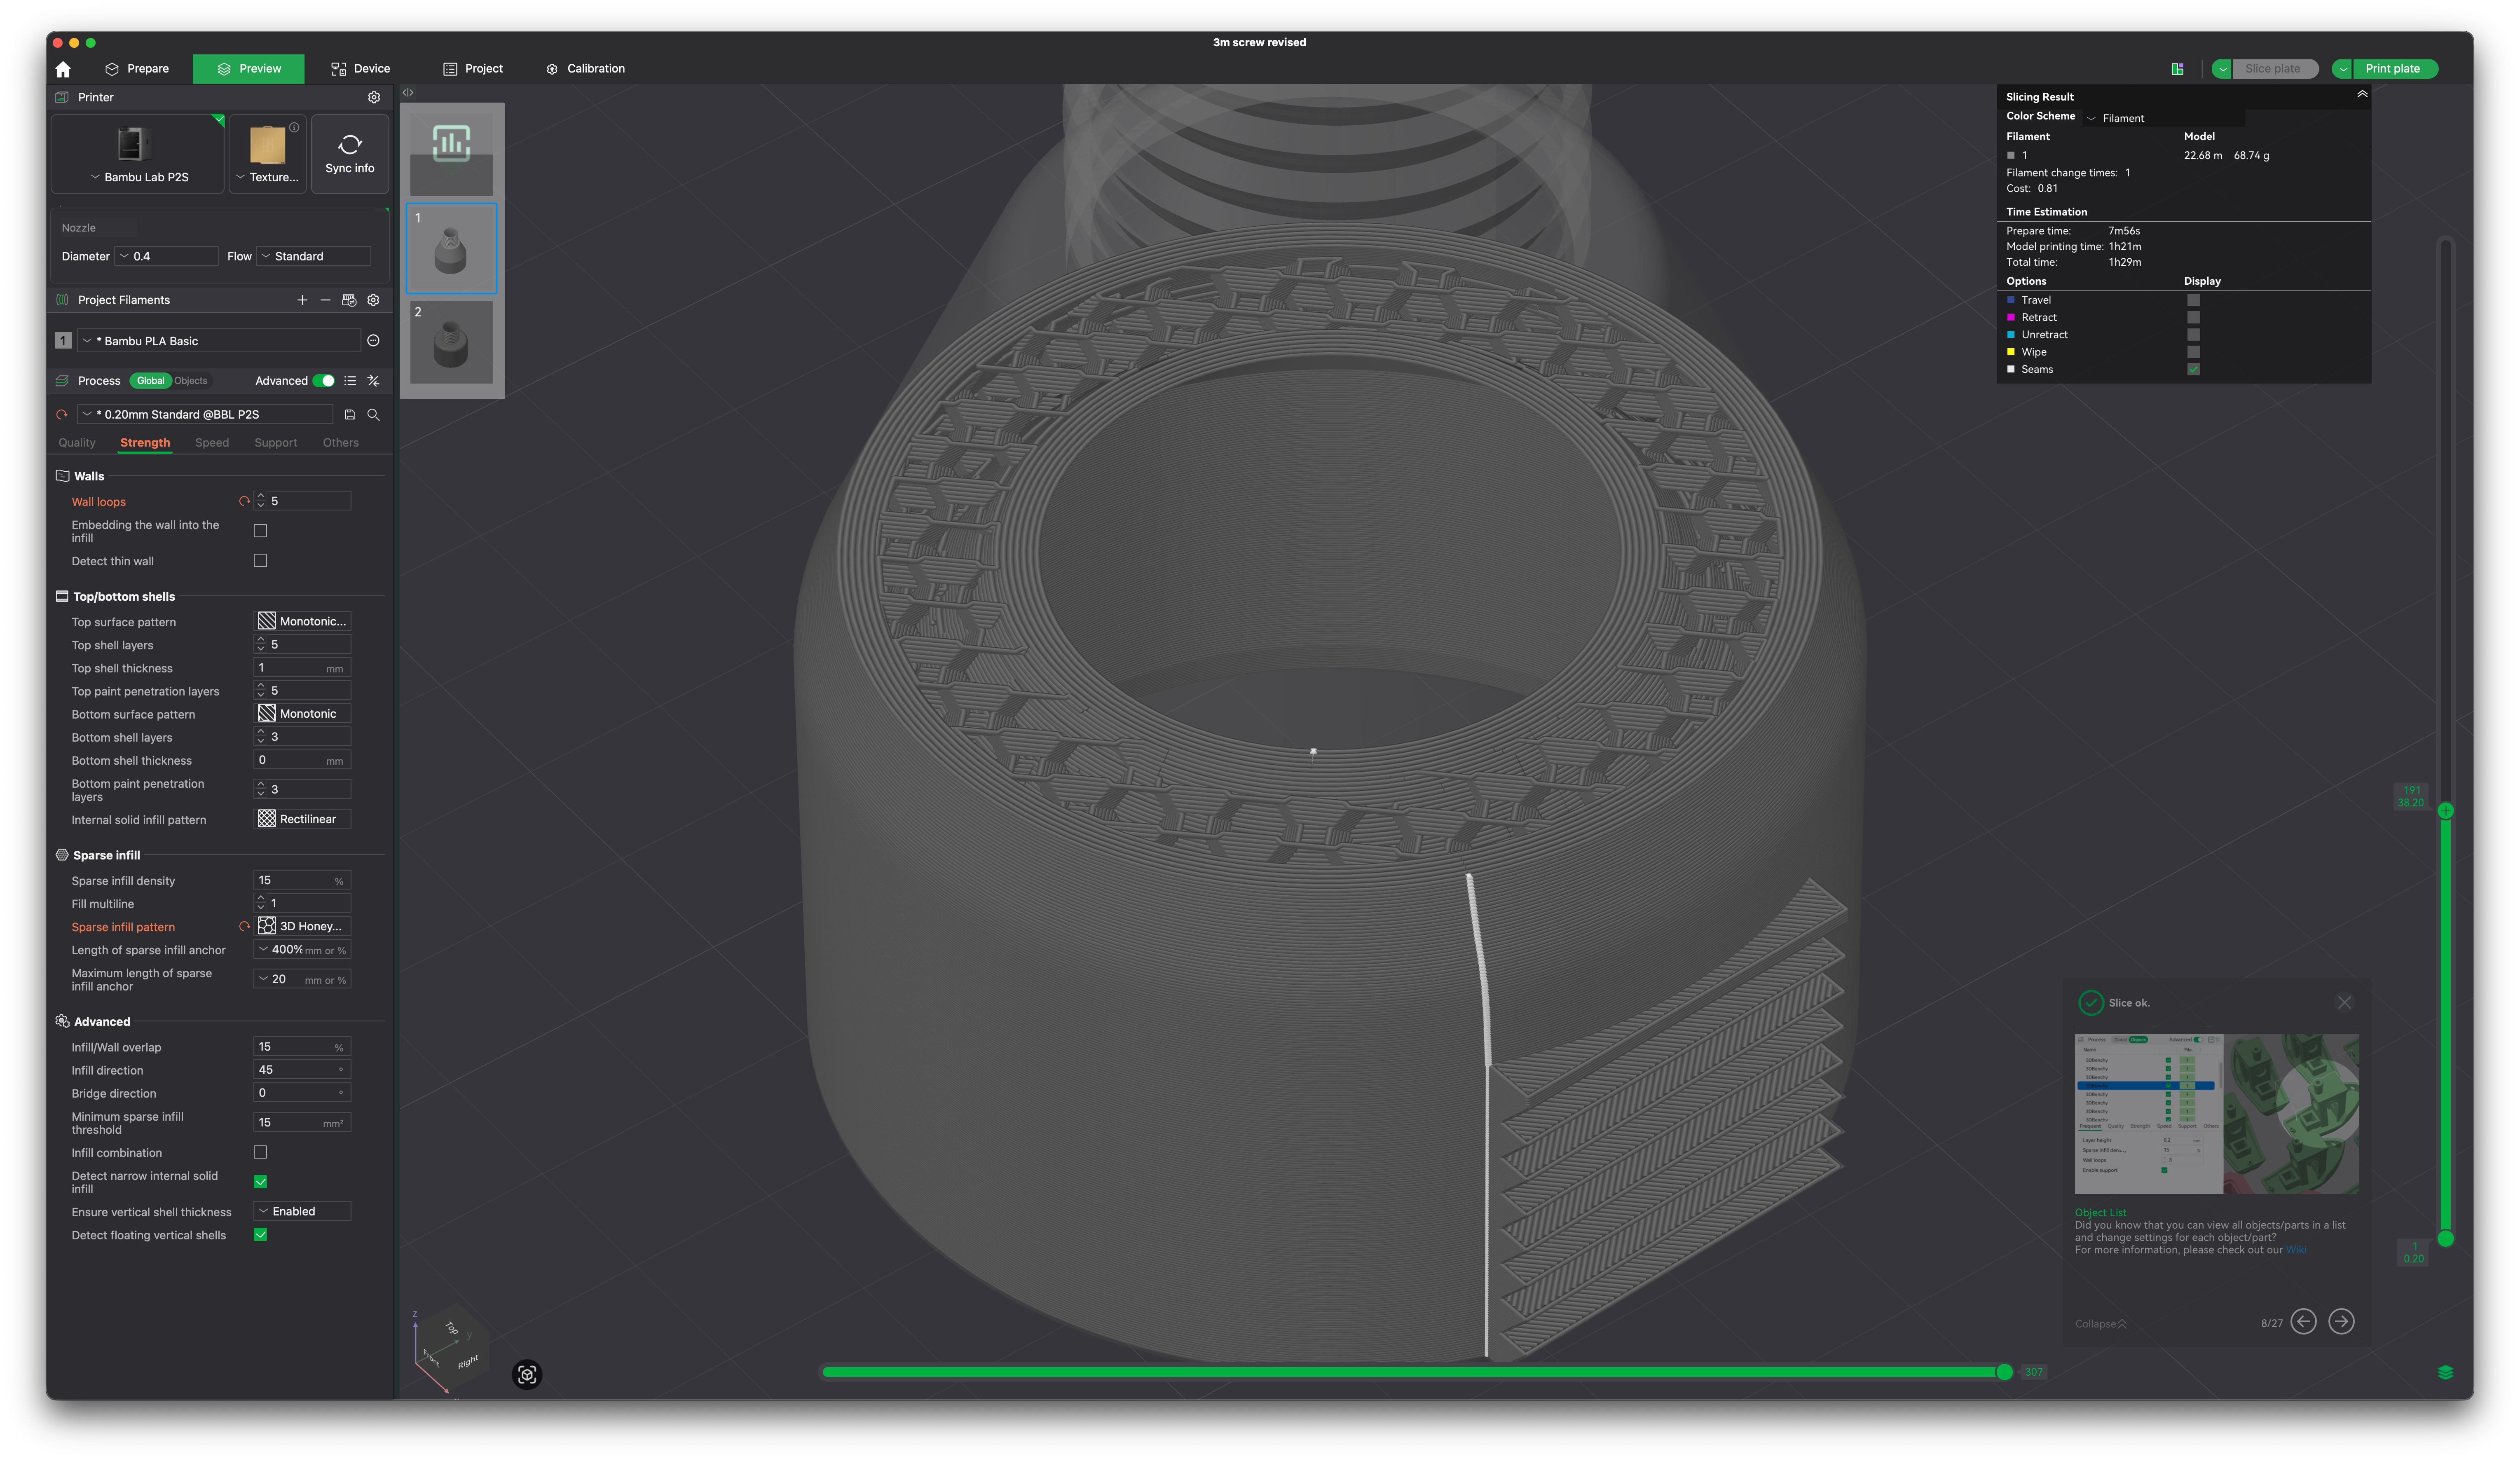
Task: Open the nozzle Diameter dropdown
Action: click(x=166, y=256)
